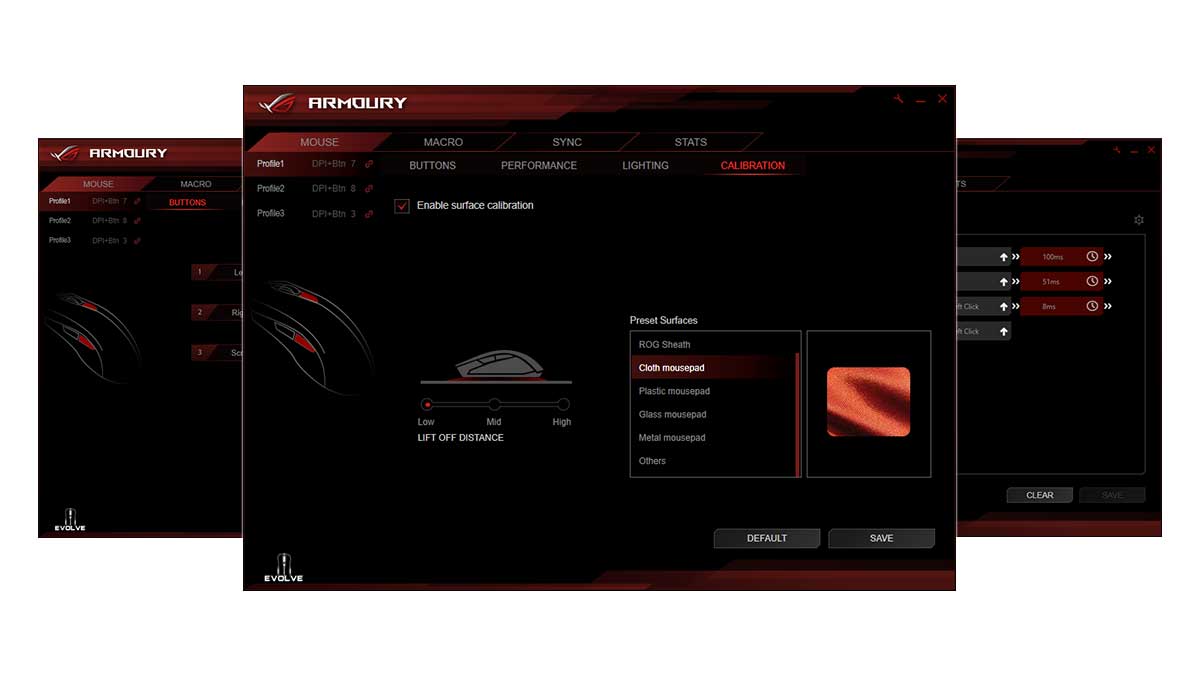The height and width of the screenshot is (676, 1200).
Task: Toggle Enable surface calibration checkbox
Action: pyautogui.click(x=402, y=206)
